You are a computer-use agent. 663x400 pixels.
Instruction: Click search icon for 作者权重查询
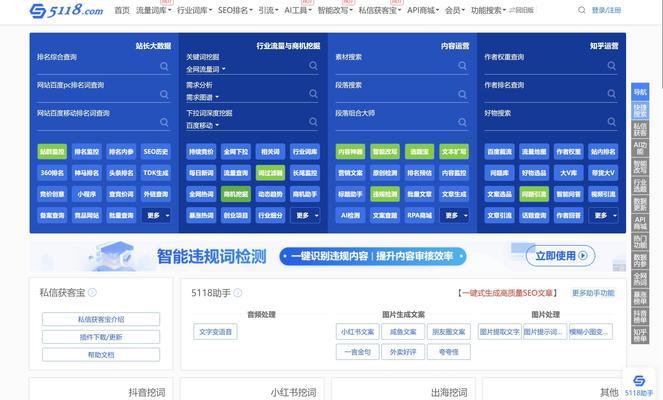[x=611, y=66]
